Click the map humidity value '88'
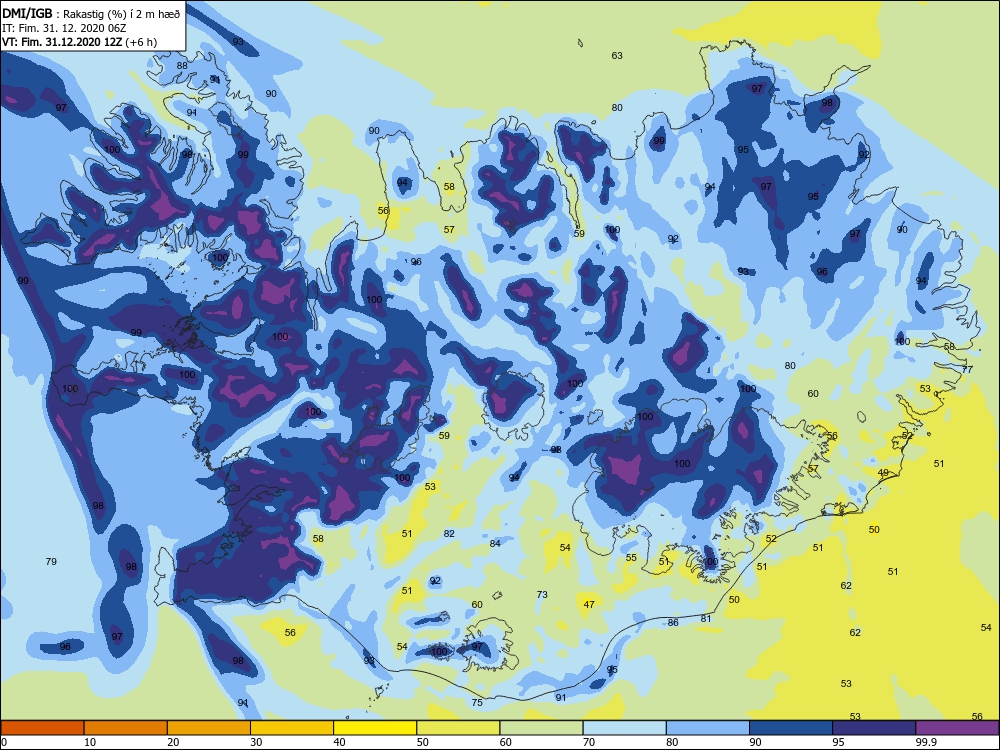 (x=182, y=66)
